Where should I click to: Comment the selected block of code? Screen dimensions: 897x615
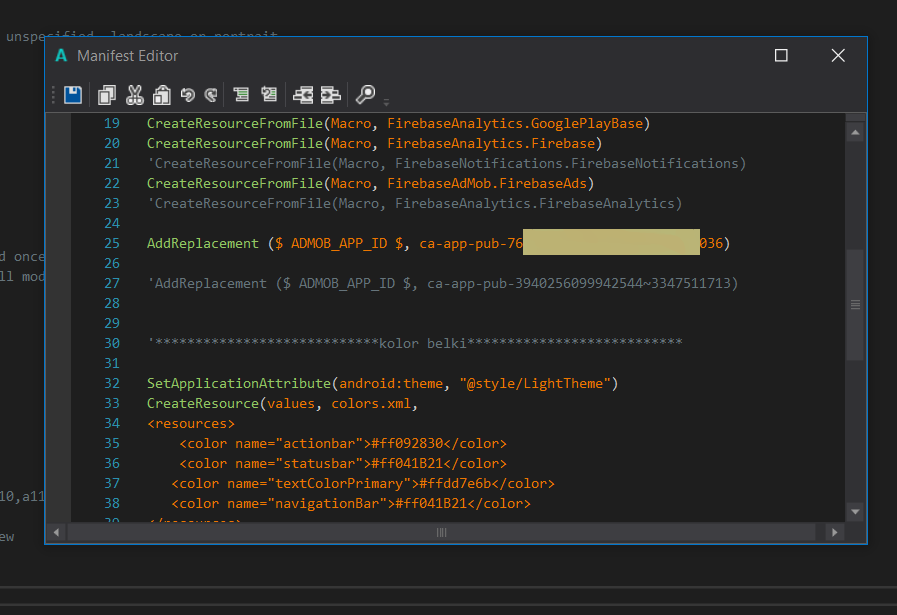pos(241,94)
